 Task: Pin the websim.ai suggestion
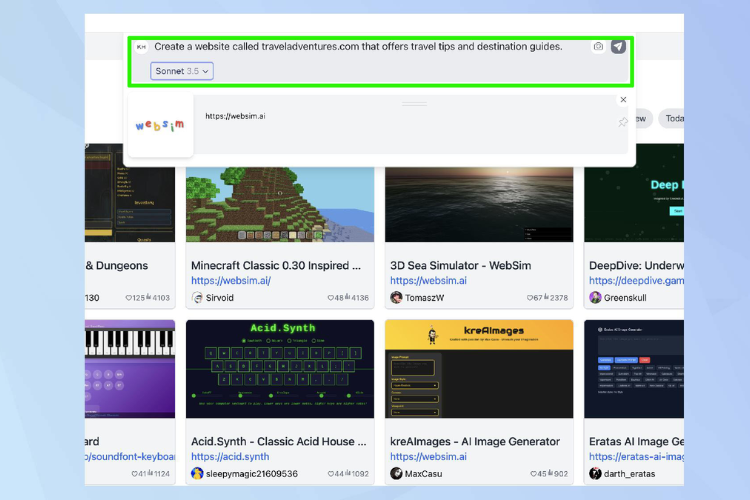[x=622, y=122]
